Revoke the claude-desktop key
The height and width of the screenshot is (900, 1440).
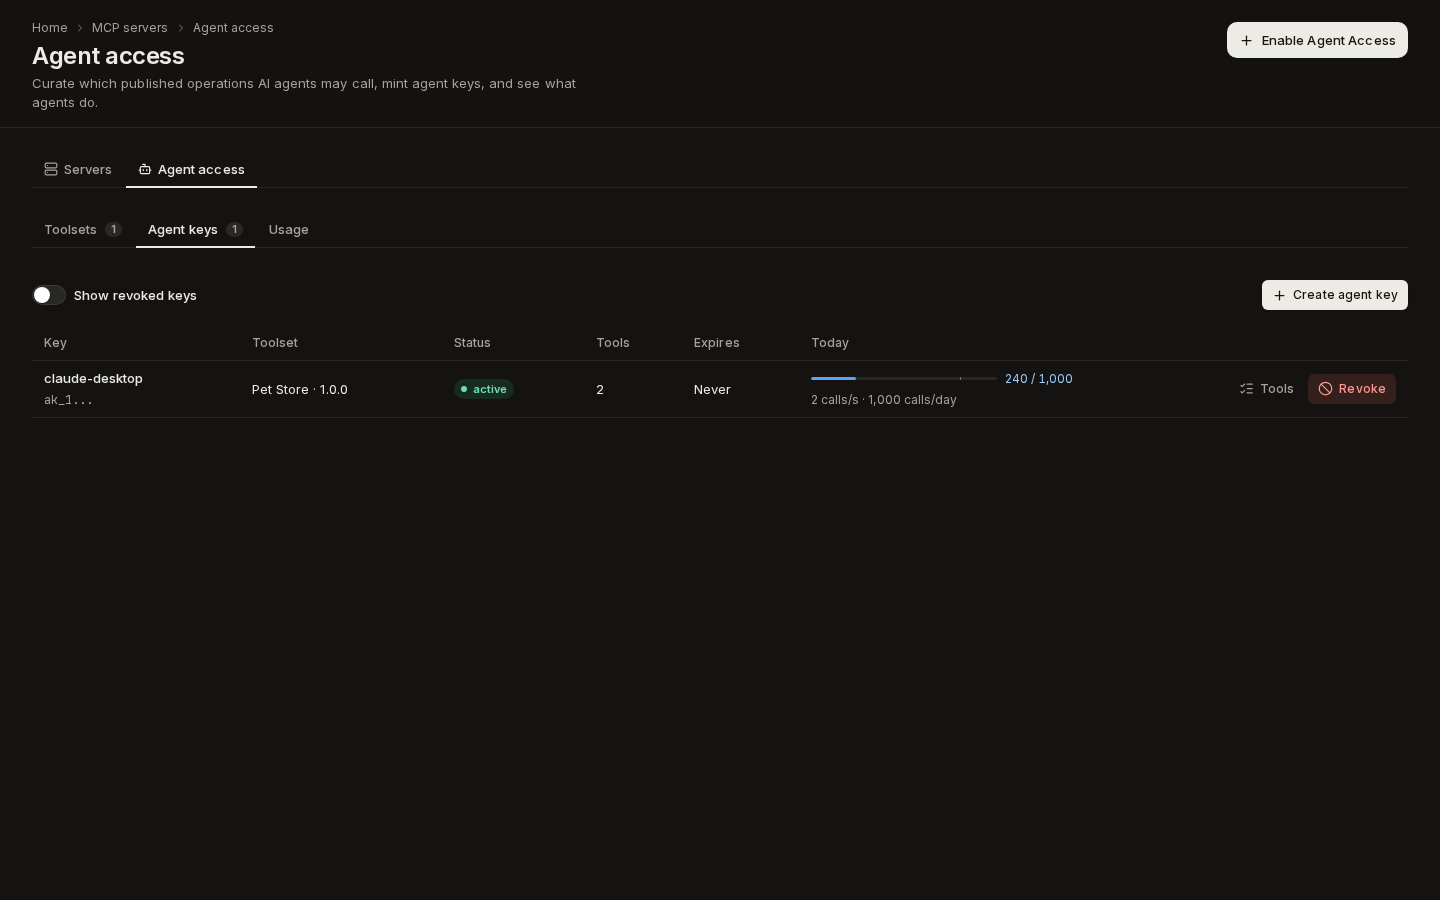point(1352,389)
